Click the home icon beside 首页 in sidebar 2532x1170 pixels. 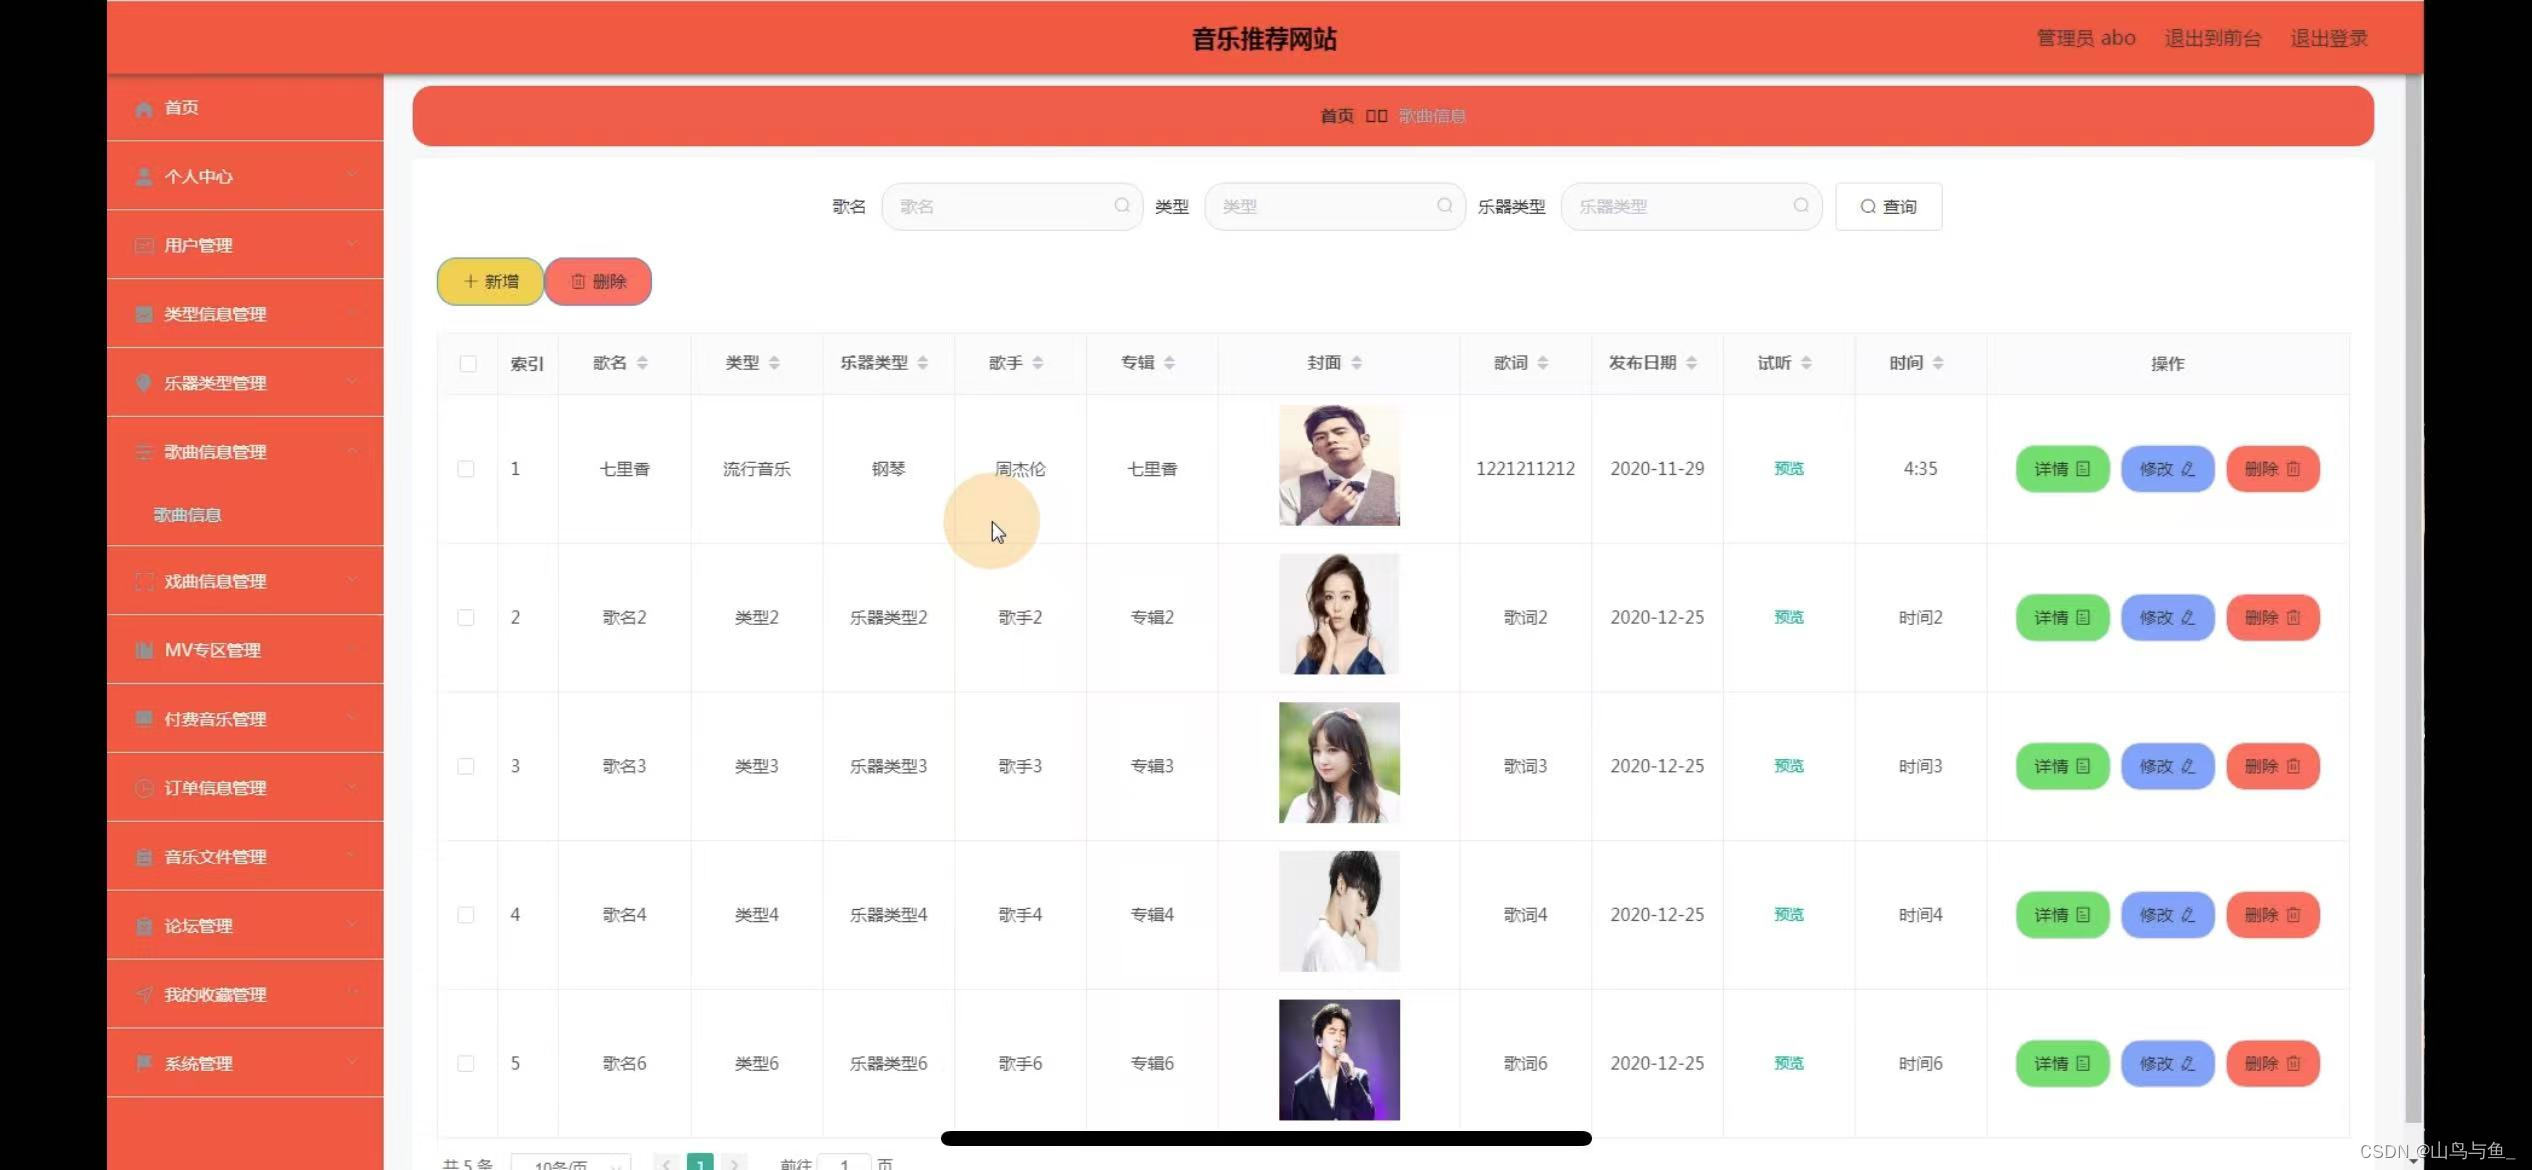coord(144,108)
